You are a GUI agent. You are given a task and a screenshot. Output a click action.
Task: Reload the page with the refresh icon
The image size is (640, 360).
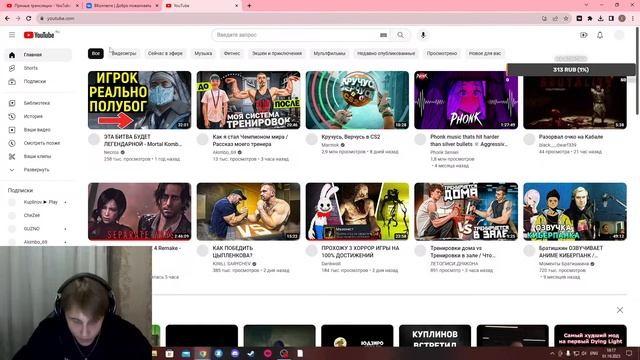(29, 18)
